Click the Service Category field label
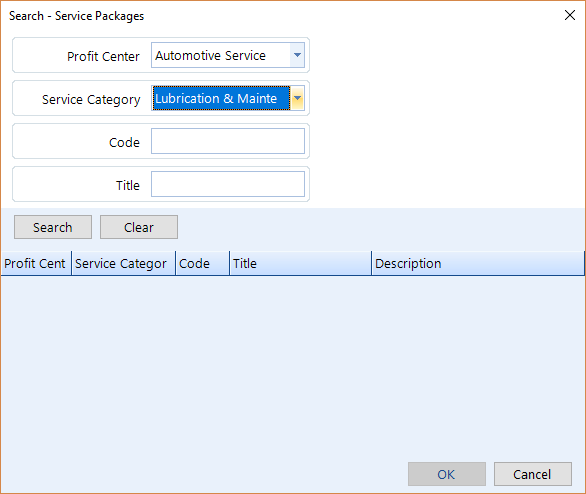Viewport: 586px width, 494px height. click(x=91, y=100)
